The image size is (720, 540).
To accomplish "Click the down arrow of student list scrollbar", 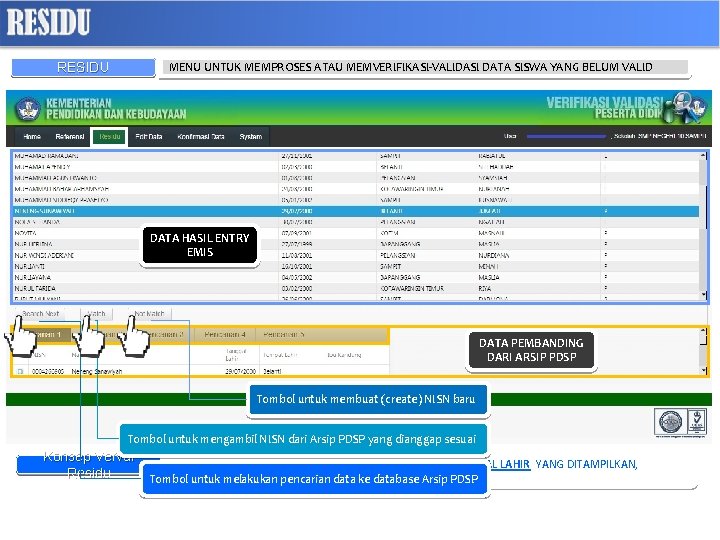I will tap(703, 294).
